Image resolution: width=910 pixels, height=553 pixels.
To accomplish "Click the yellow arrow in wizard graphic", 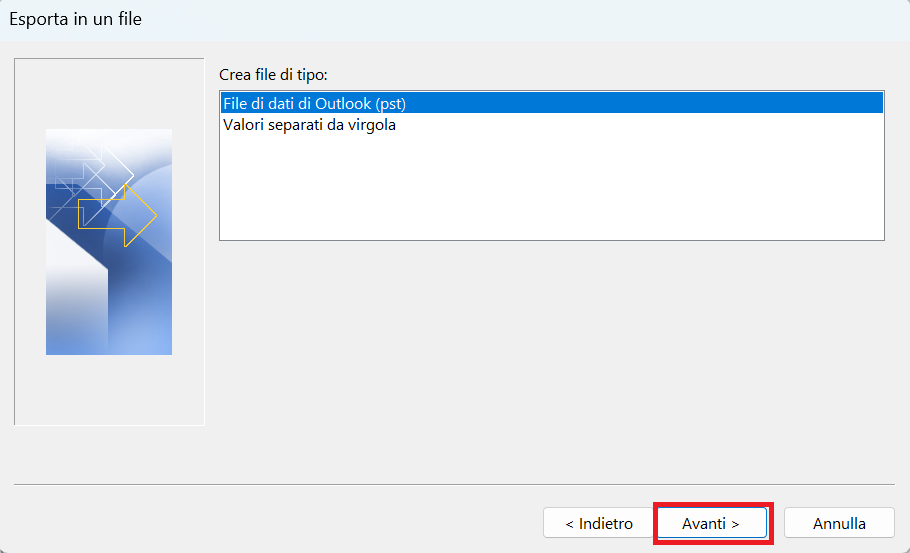I will tap(118, 215).
